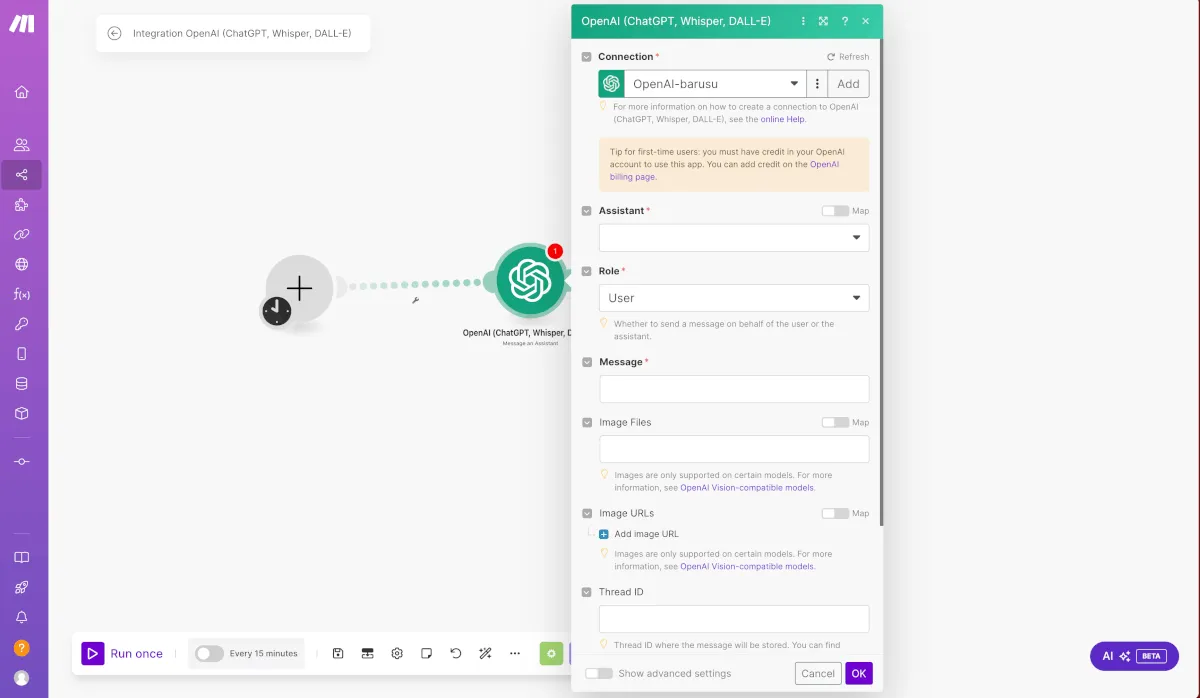Open the rocket what's new icon

tap(22, 588)
